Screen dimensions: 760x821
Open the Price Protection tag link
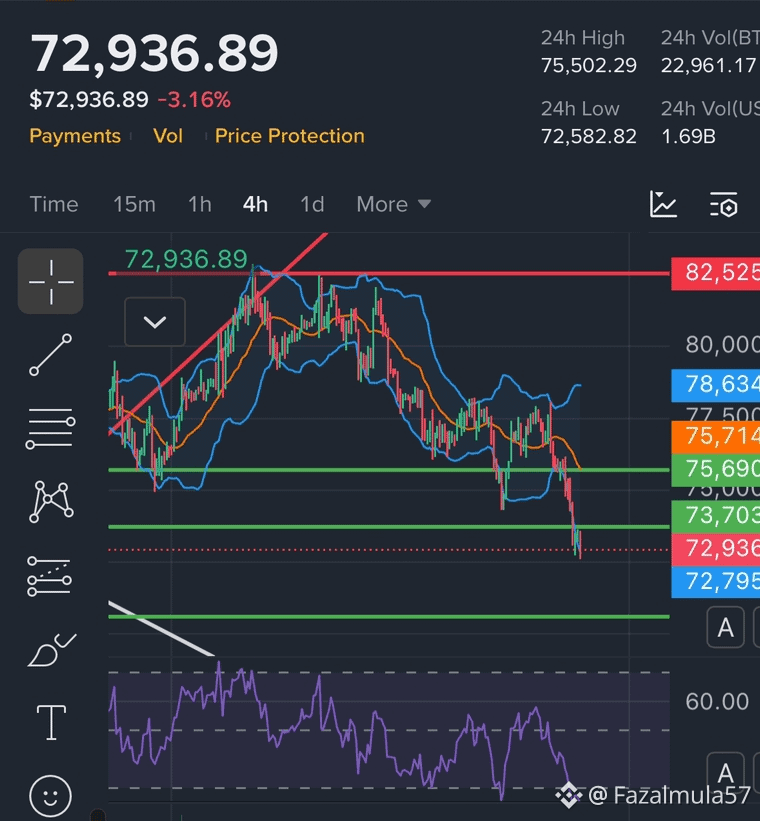[x=290, y=136]
